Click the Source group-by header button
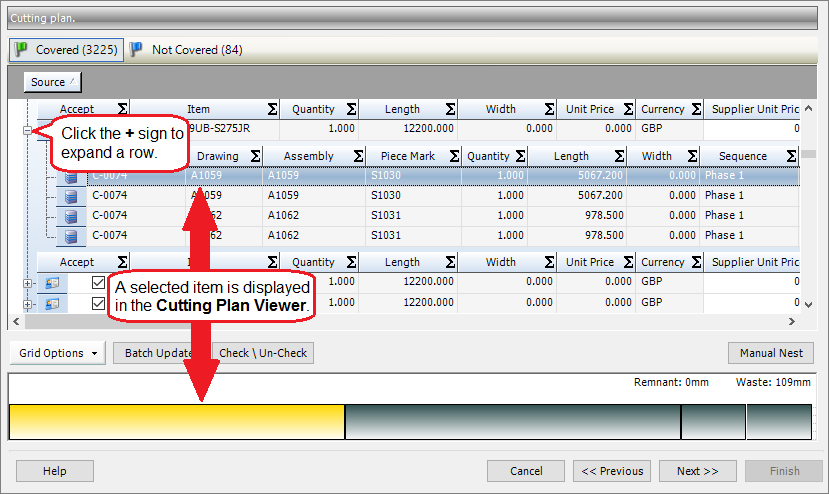 click(x=52, y=82)
